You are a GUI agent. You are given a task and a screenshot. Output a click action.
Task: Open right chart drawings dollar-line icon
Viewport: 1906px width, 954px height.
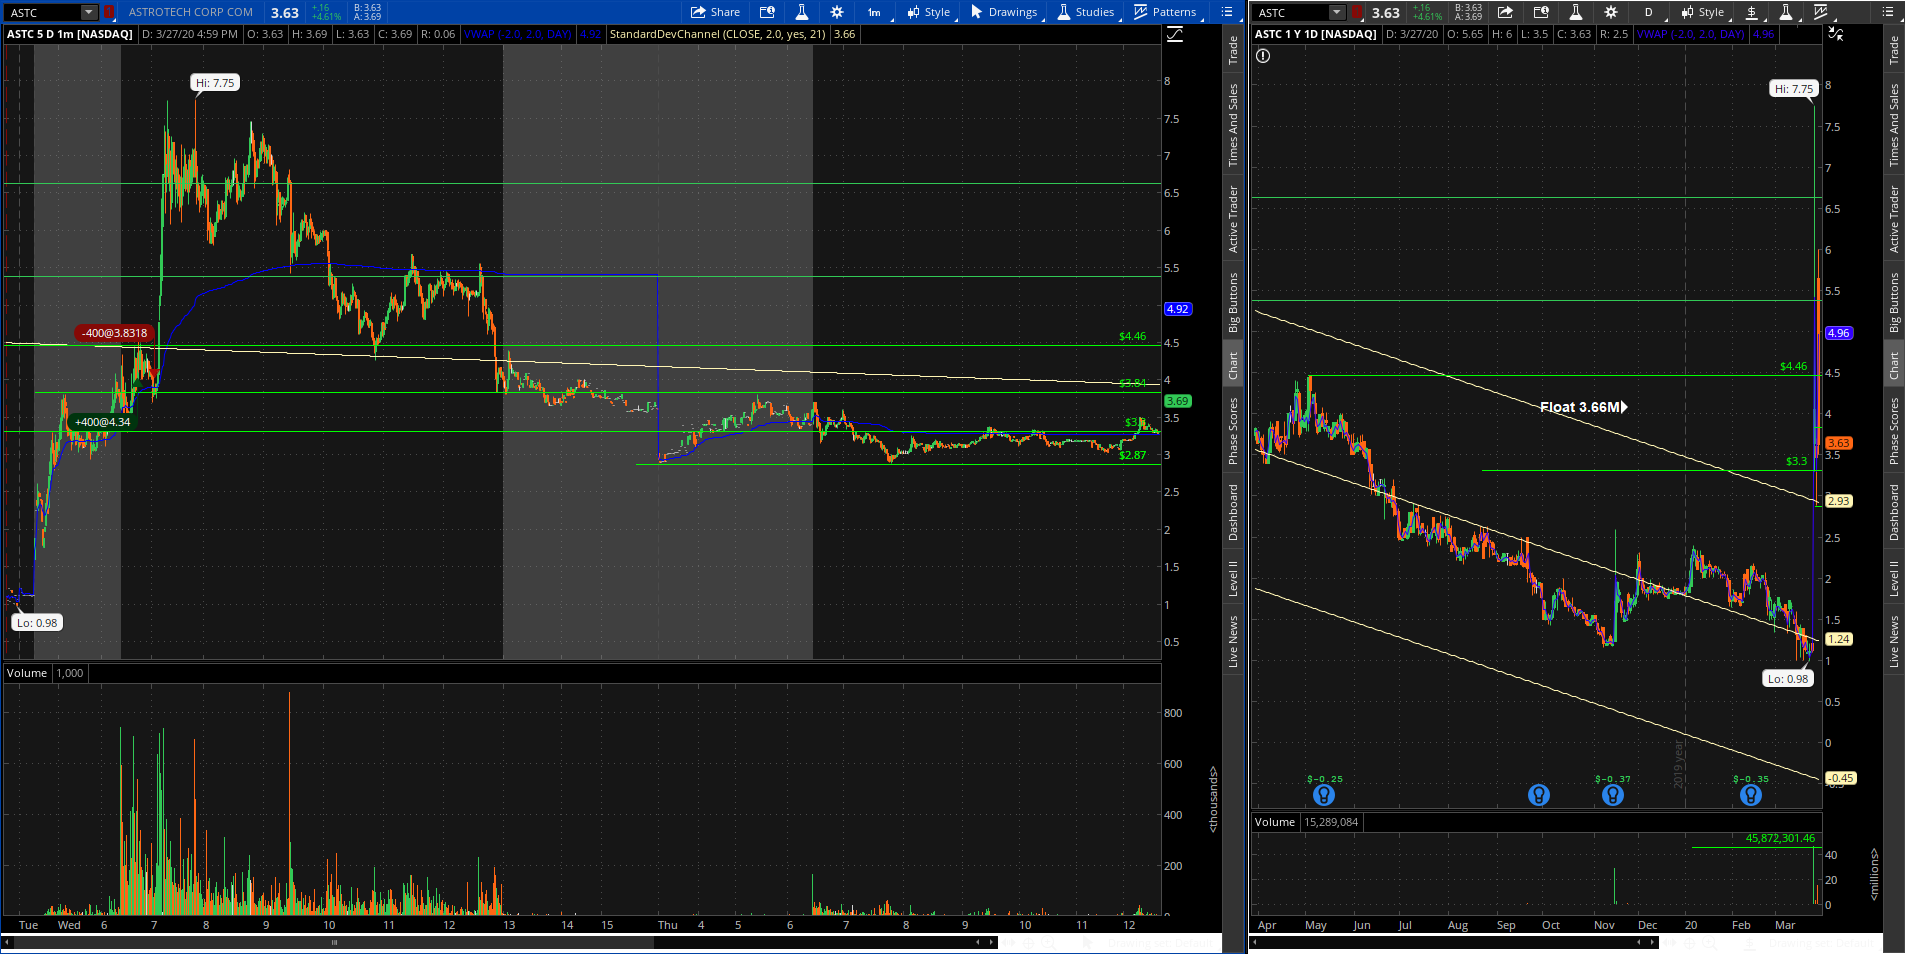coord(1752,12)
